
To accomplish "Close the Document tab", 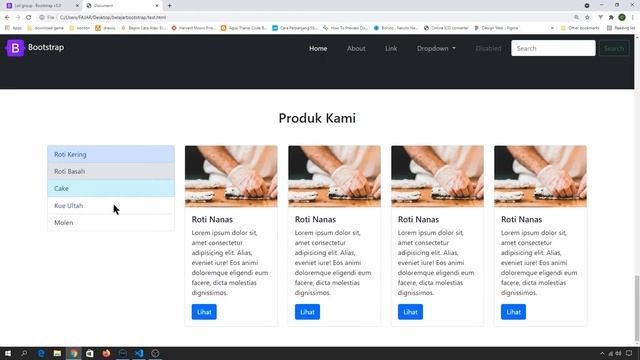I will click(x=157, y=6).
